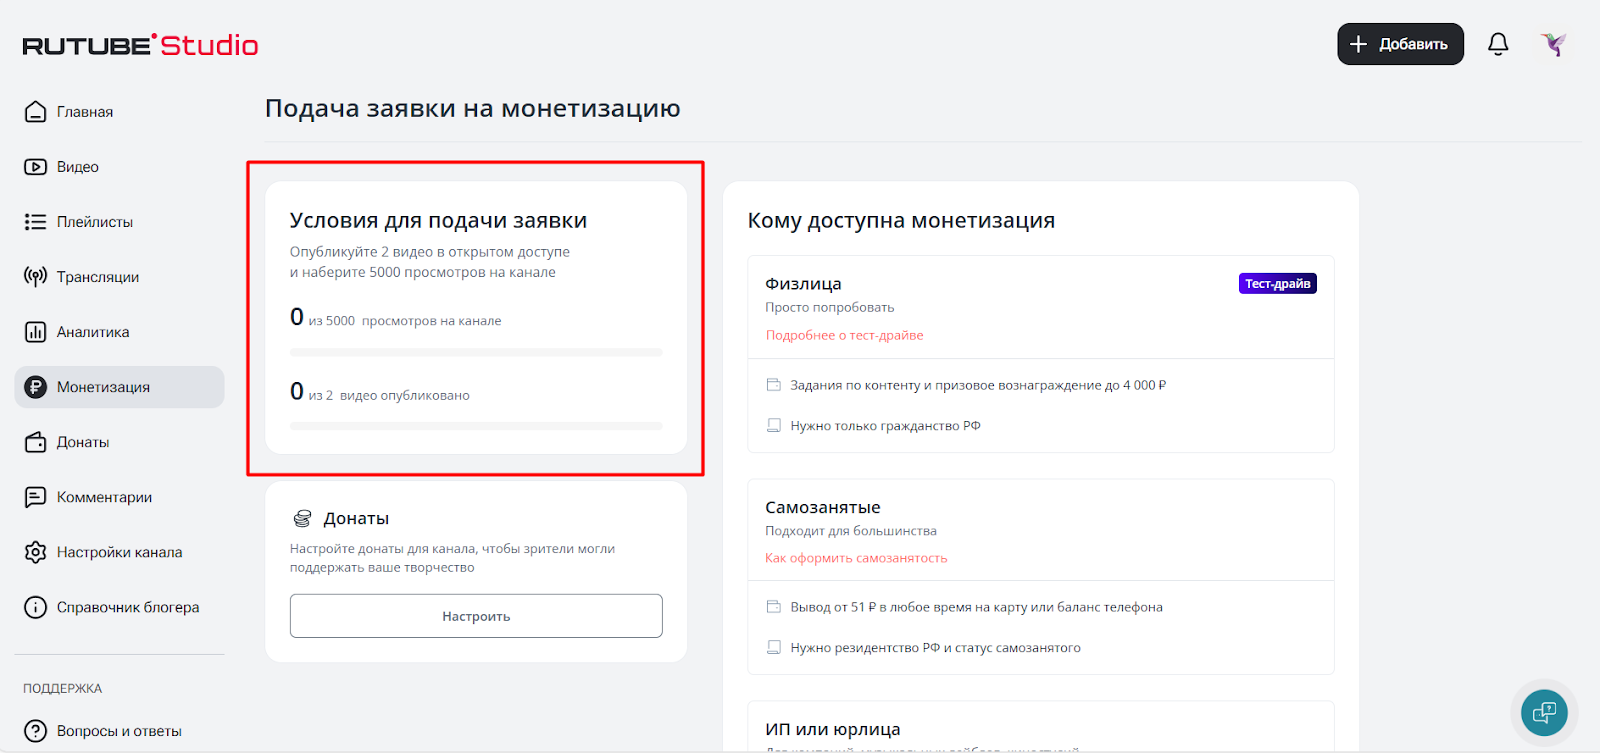Viewport: 1600px width, 753px height.
Task: Open Плейлисты in sidebar
Action: [119, 222]
